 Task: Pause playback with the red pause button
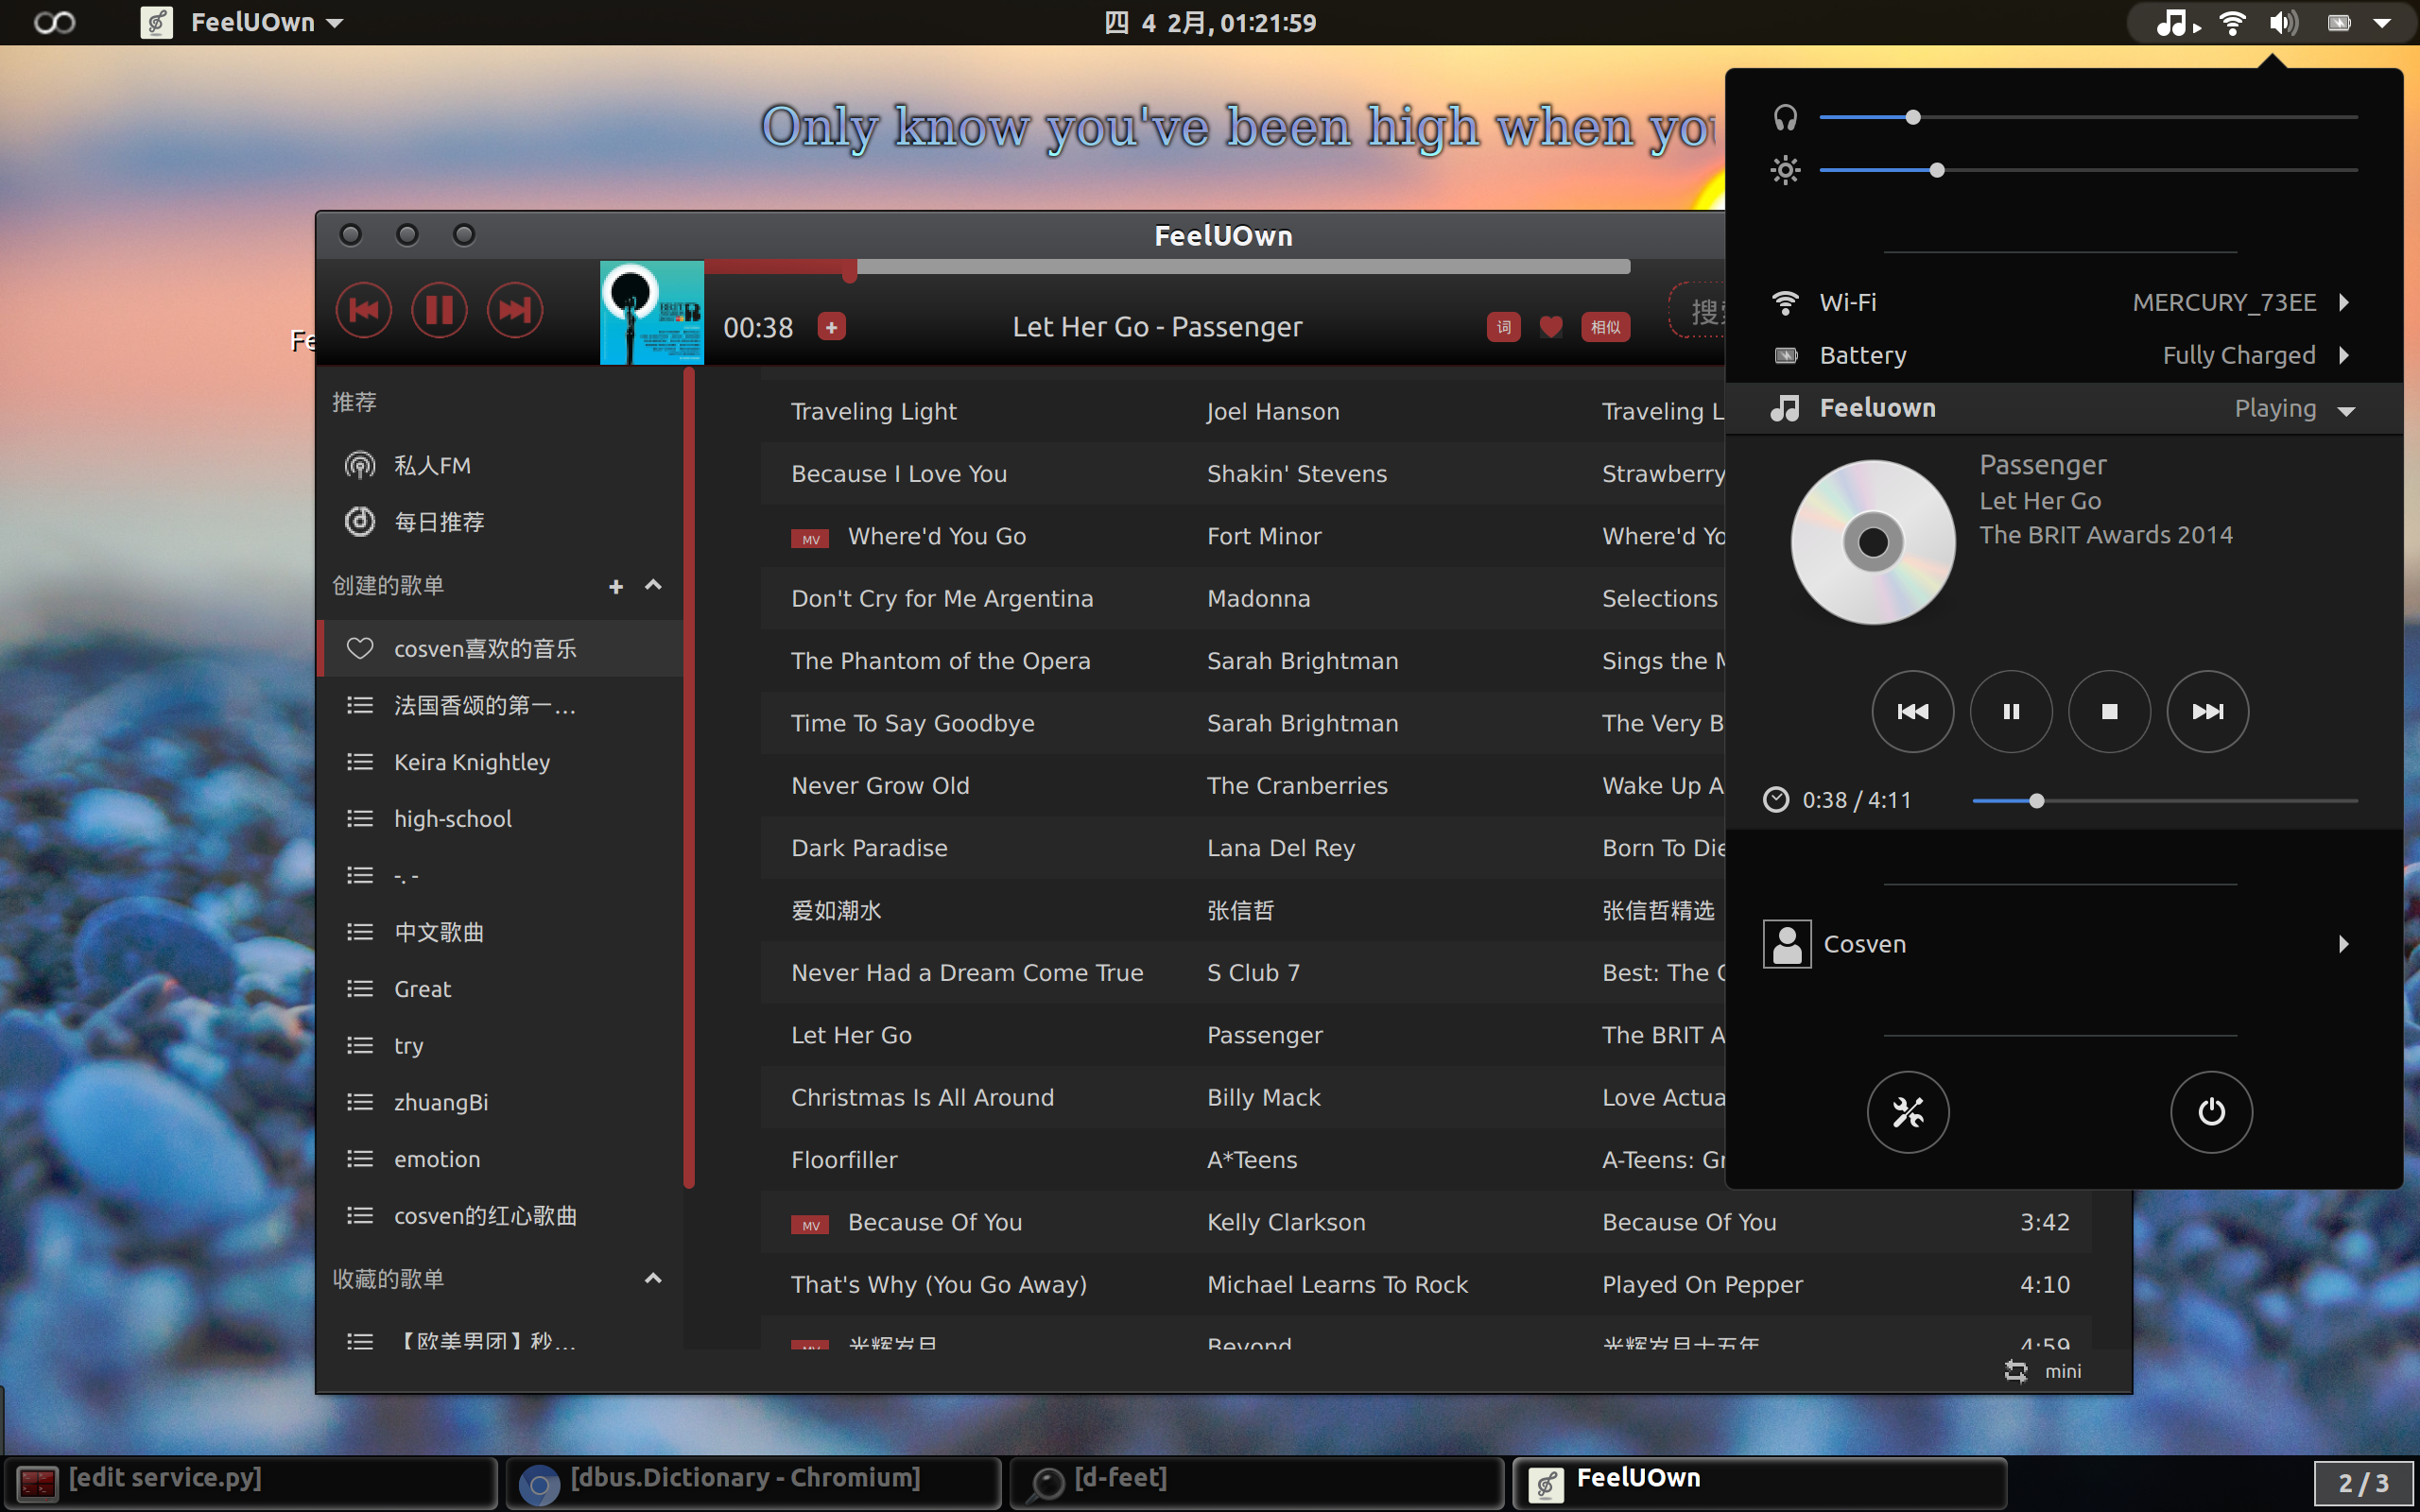tap(439, 311)
